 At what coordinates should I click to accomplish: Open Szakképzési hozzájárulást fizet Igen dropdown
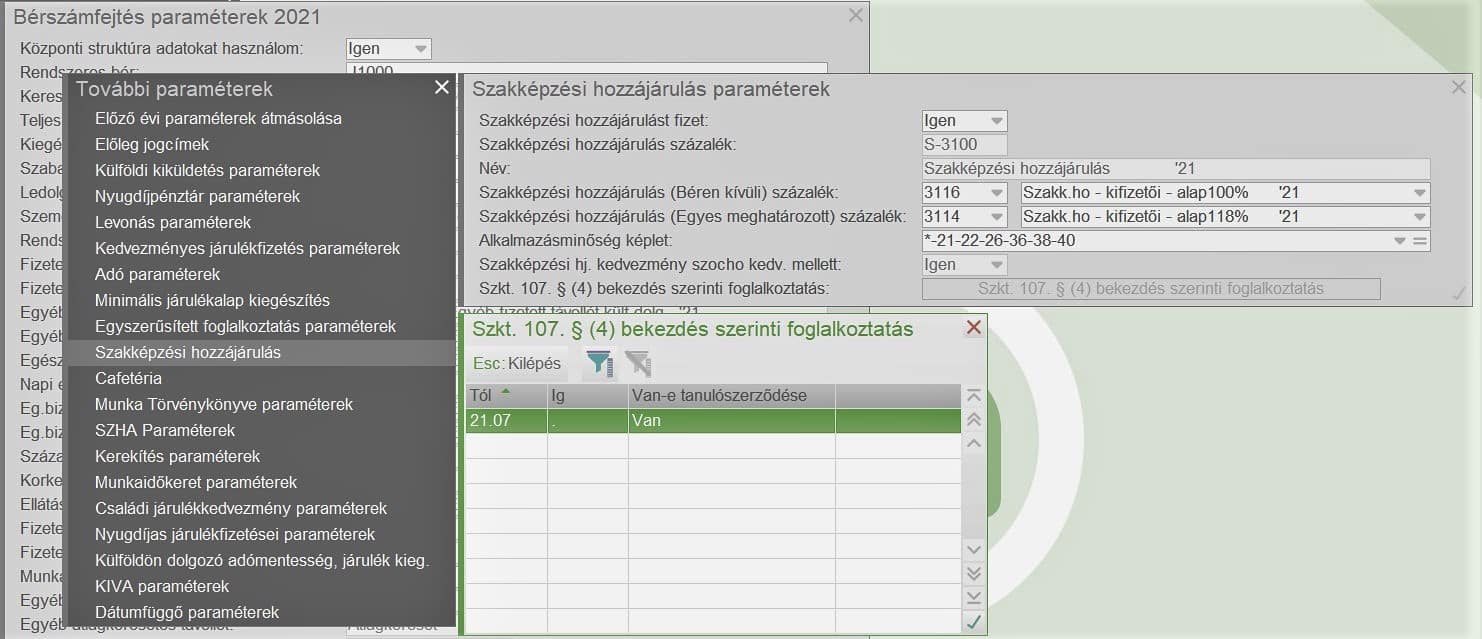tap(996, 121)
